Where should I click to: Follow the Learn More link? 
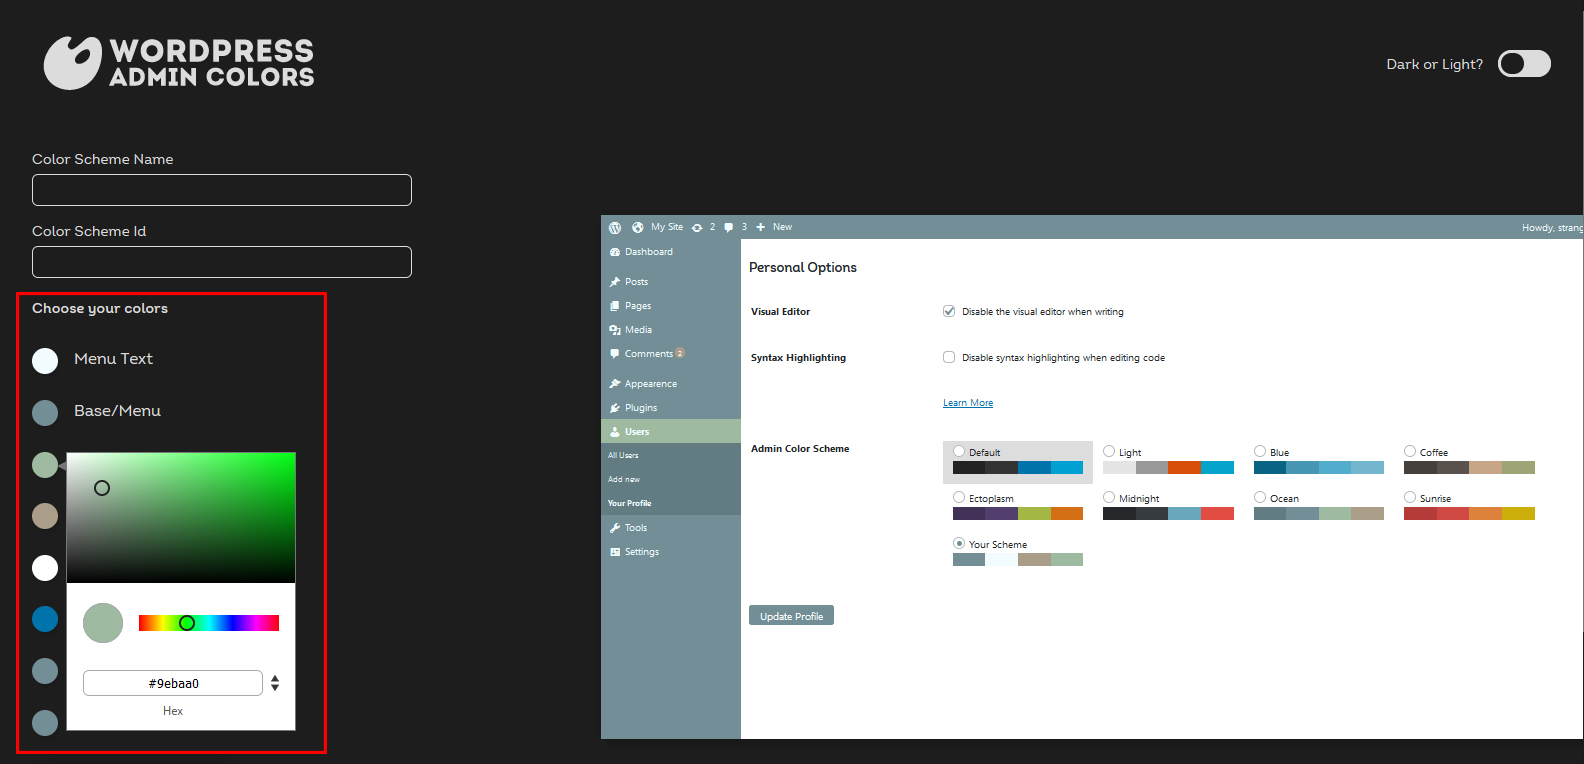tap(968, 403)
